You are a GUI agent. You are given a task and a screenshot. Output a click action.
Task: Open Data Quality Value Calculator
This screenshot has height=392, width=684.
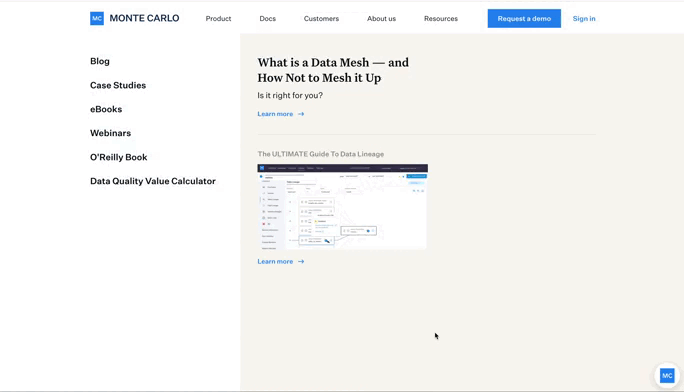153,181
